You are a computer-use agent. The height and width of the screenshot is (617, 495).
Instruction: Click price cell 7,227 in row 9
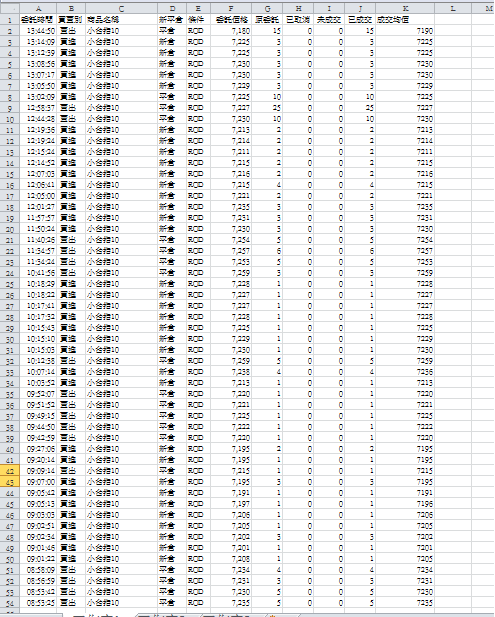pyautogui.click(x=231, y=108)
